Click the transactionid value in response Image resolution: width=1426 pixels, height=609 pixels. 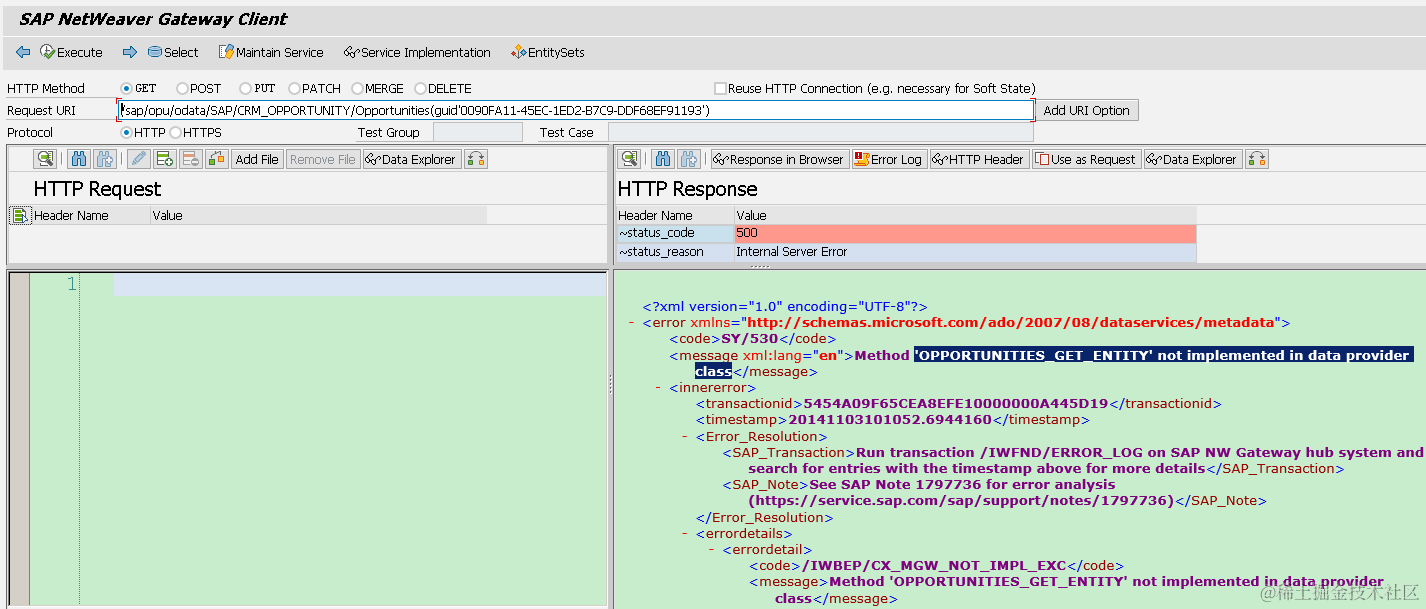pyautogui.click(x=956, y=404)
